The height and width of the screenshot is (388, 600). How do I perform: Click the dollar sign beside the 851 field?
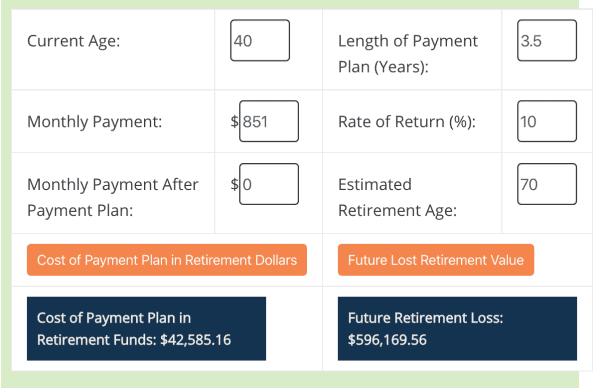[x=234, y=122]
